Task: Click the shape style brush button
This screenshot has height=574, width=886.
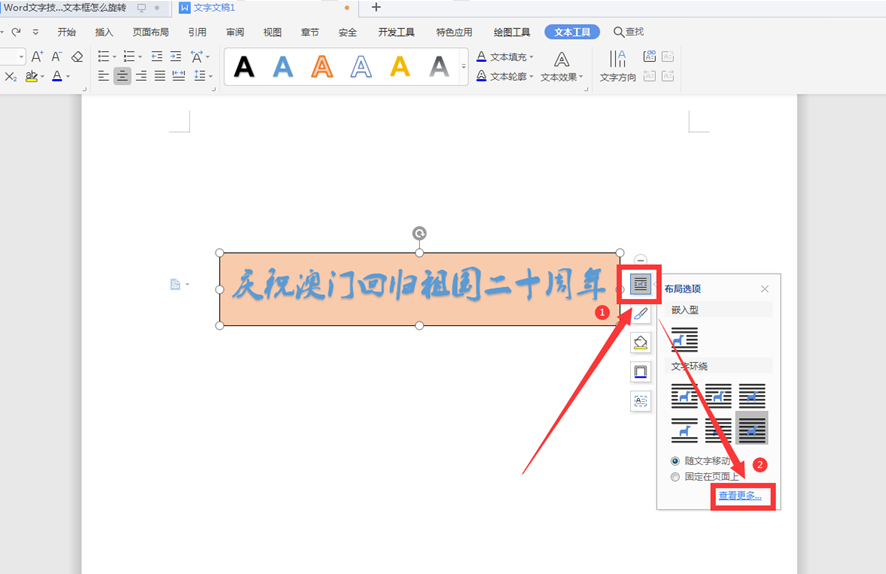Action: pos(640,314)
